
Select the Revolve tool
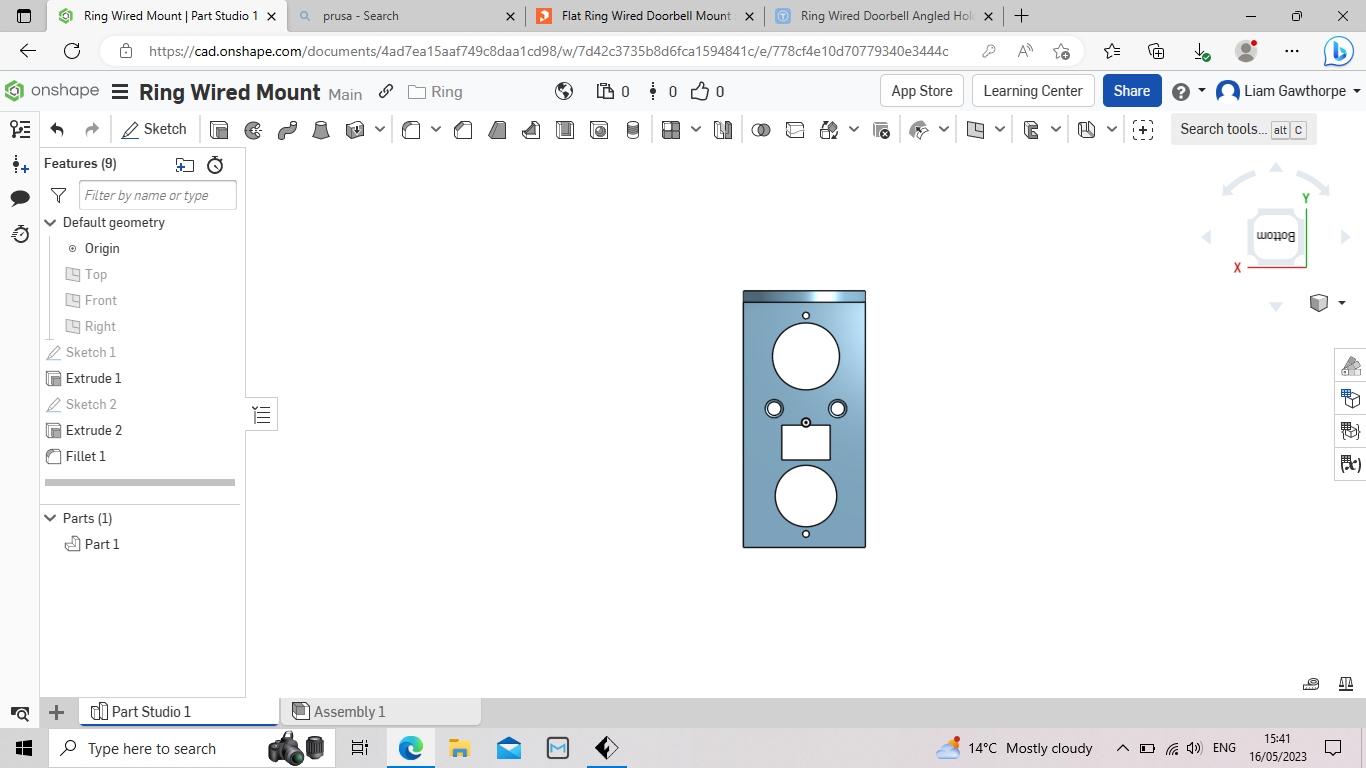[x=253, y=130]
